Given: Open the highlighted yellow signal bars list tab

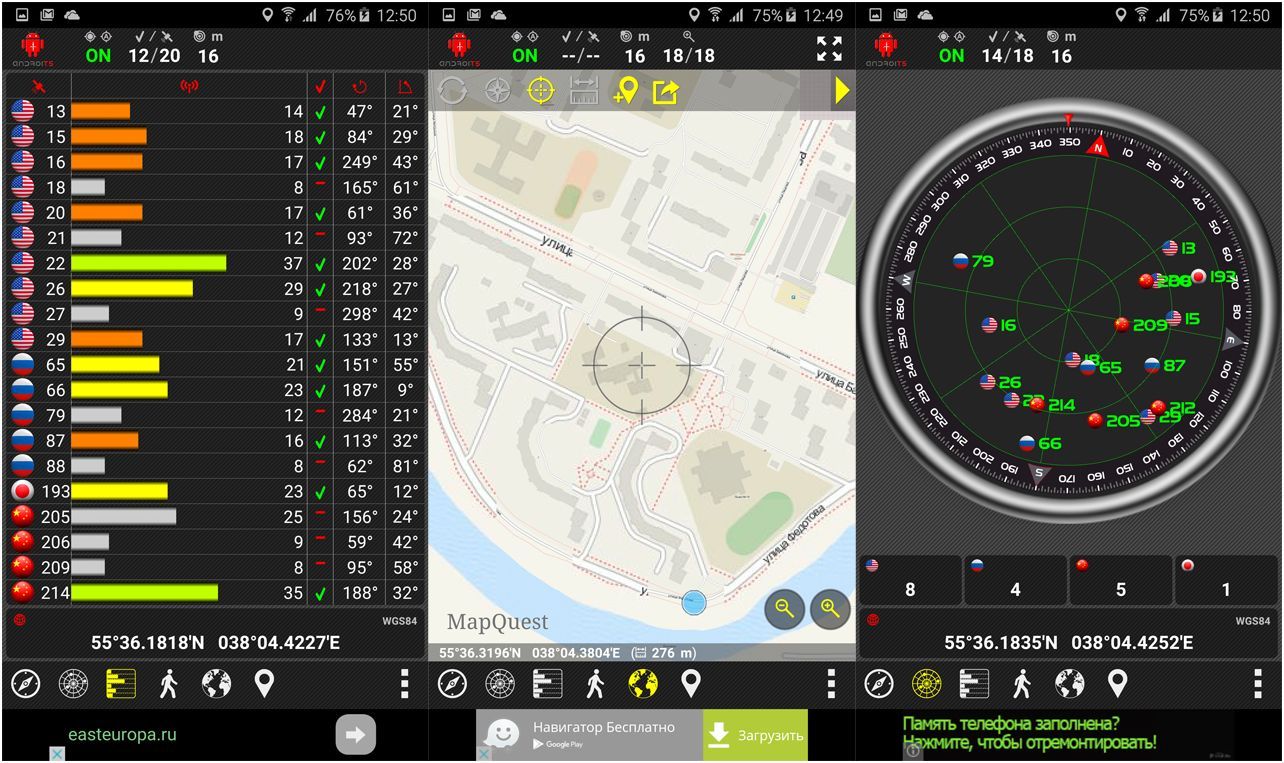Looking at the screenshot, I should [121, 684].
